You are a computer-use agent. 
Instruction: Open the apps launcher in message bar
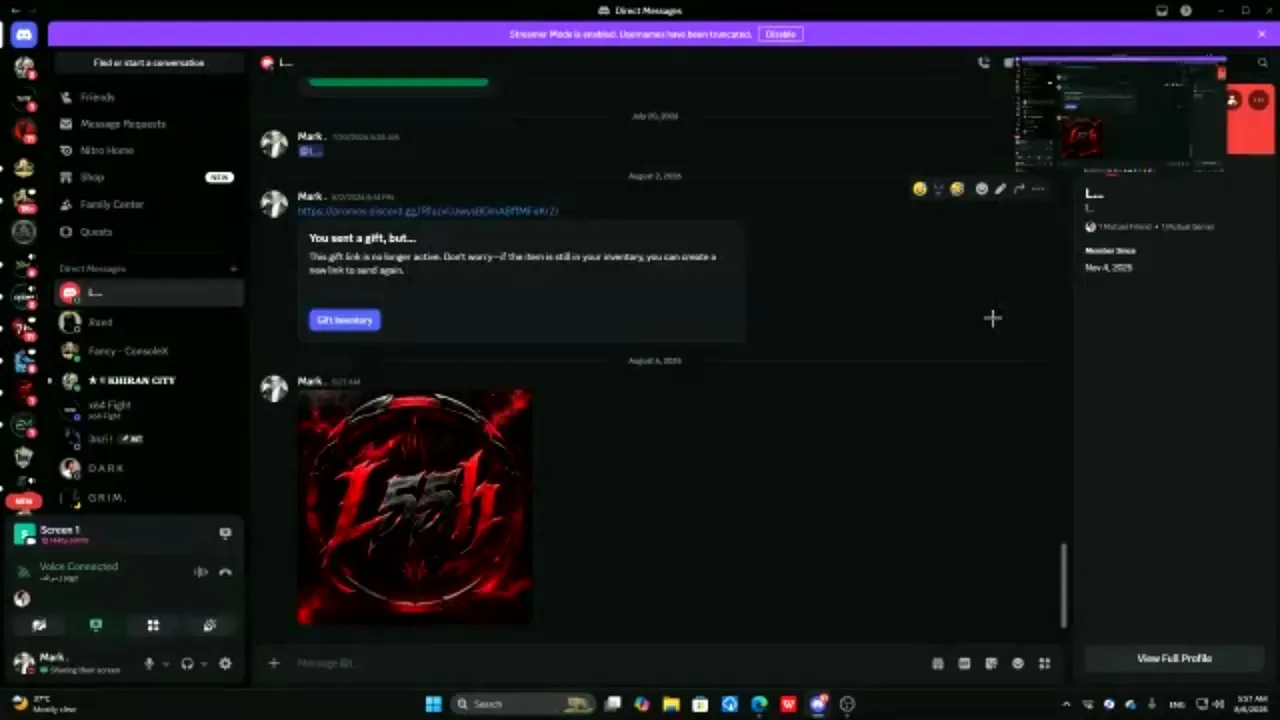(1044, 663)
